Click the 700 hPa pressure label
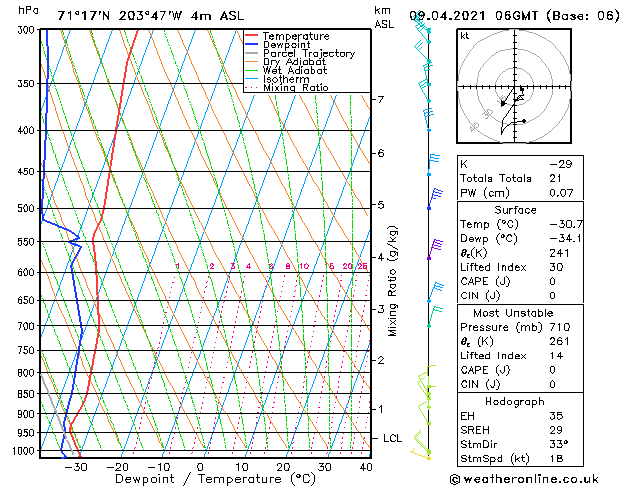Viewport: 629px width, 486px height. click(x=28, y=326)
